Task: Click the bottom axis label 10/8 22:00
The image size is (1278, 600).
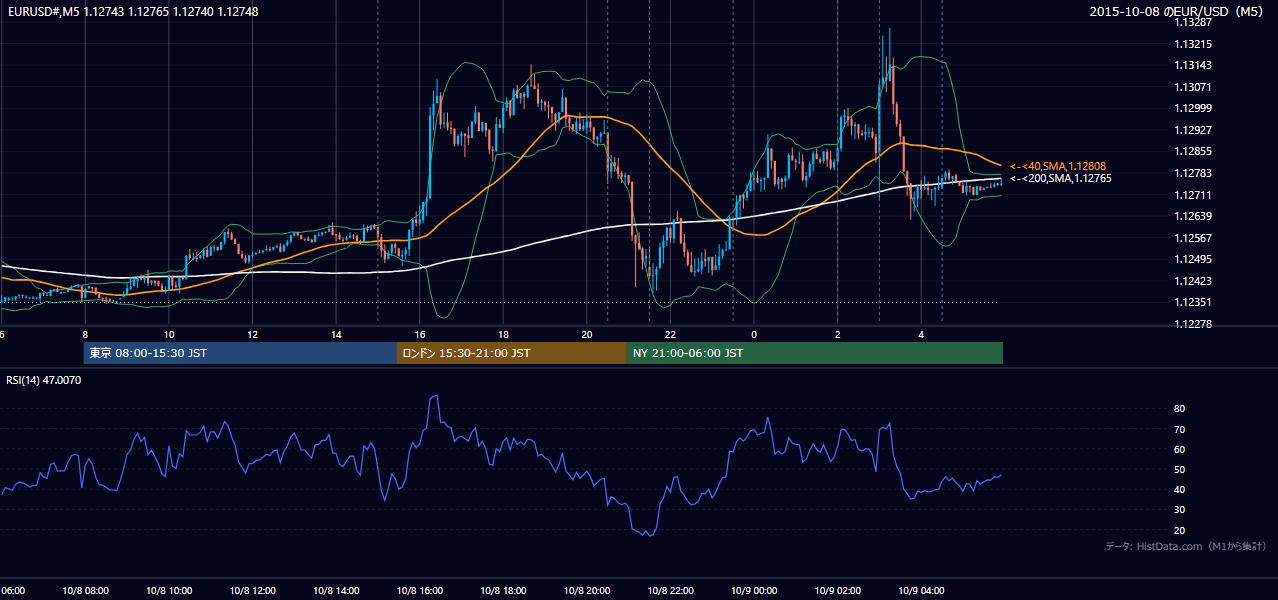Action: (670, 590)
